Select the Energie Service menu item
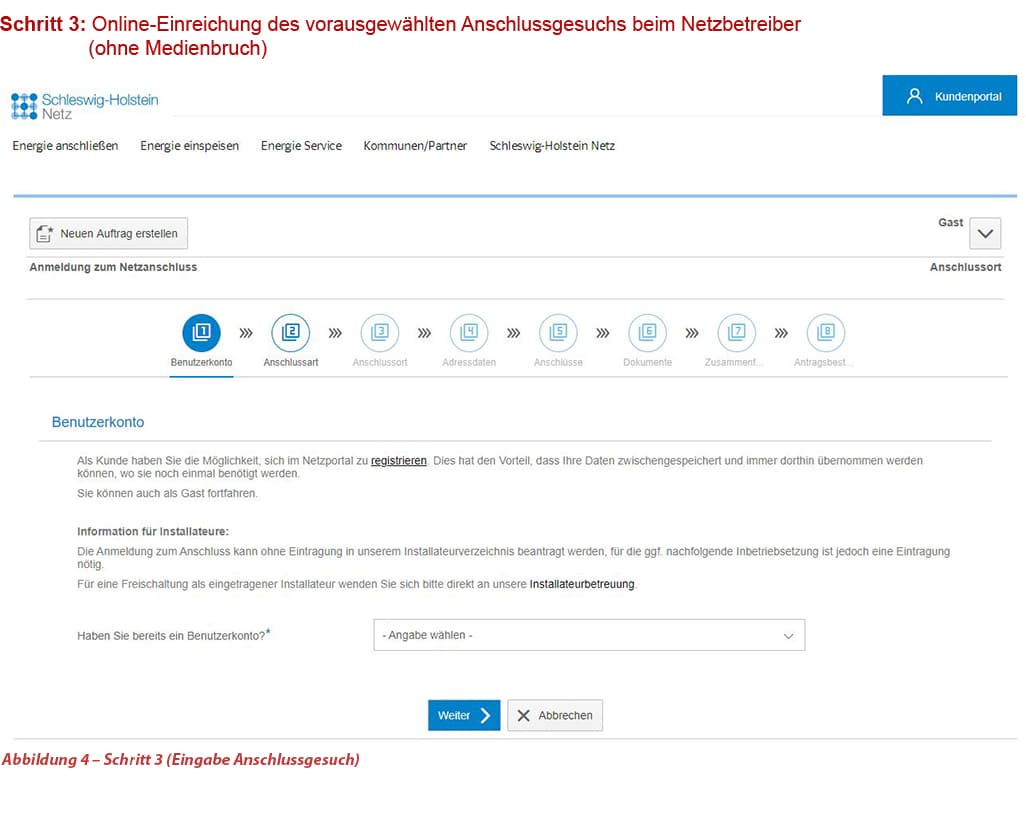The height and width of the screenshot is (840, 1026). pyautogui.click(x=301, y=146)
